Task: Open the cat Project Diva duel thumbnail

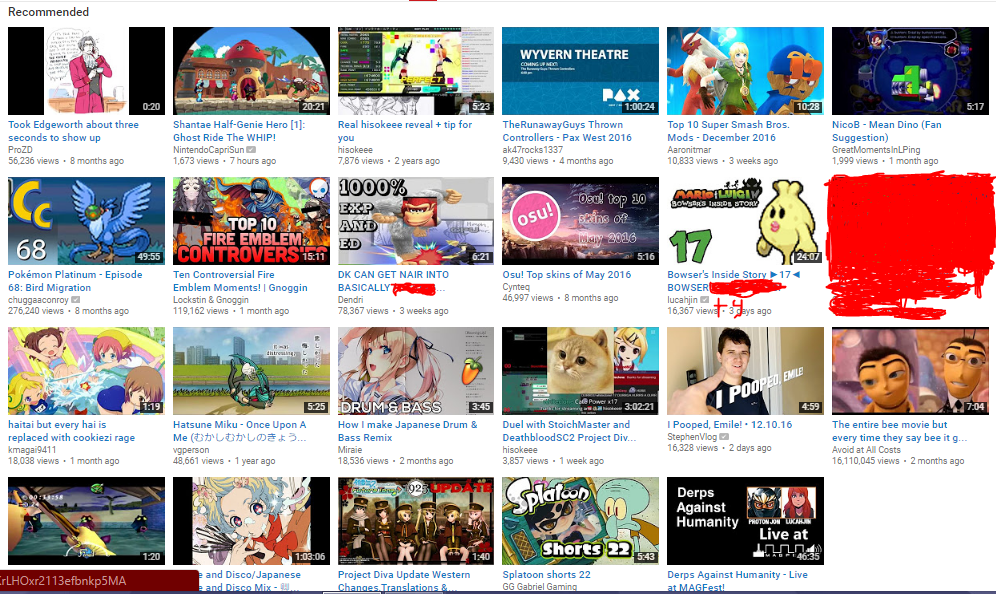Action: point(581,371)
